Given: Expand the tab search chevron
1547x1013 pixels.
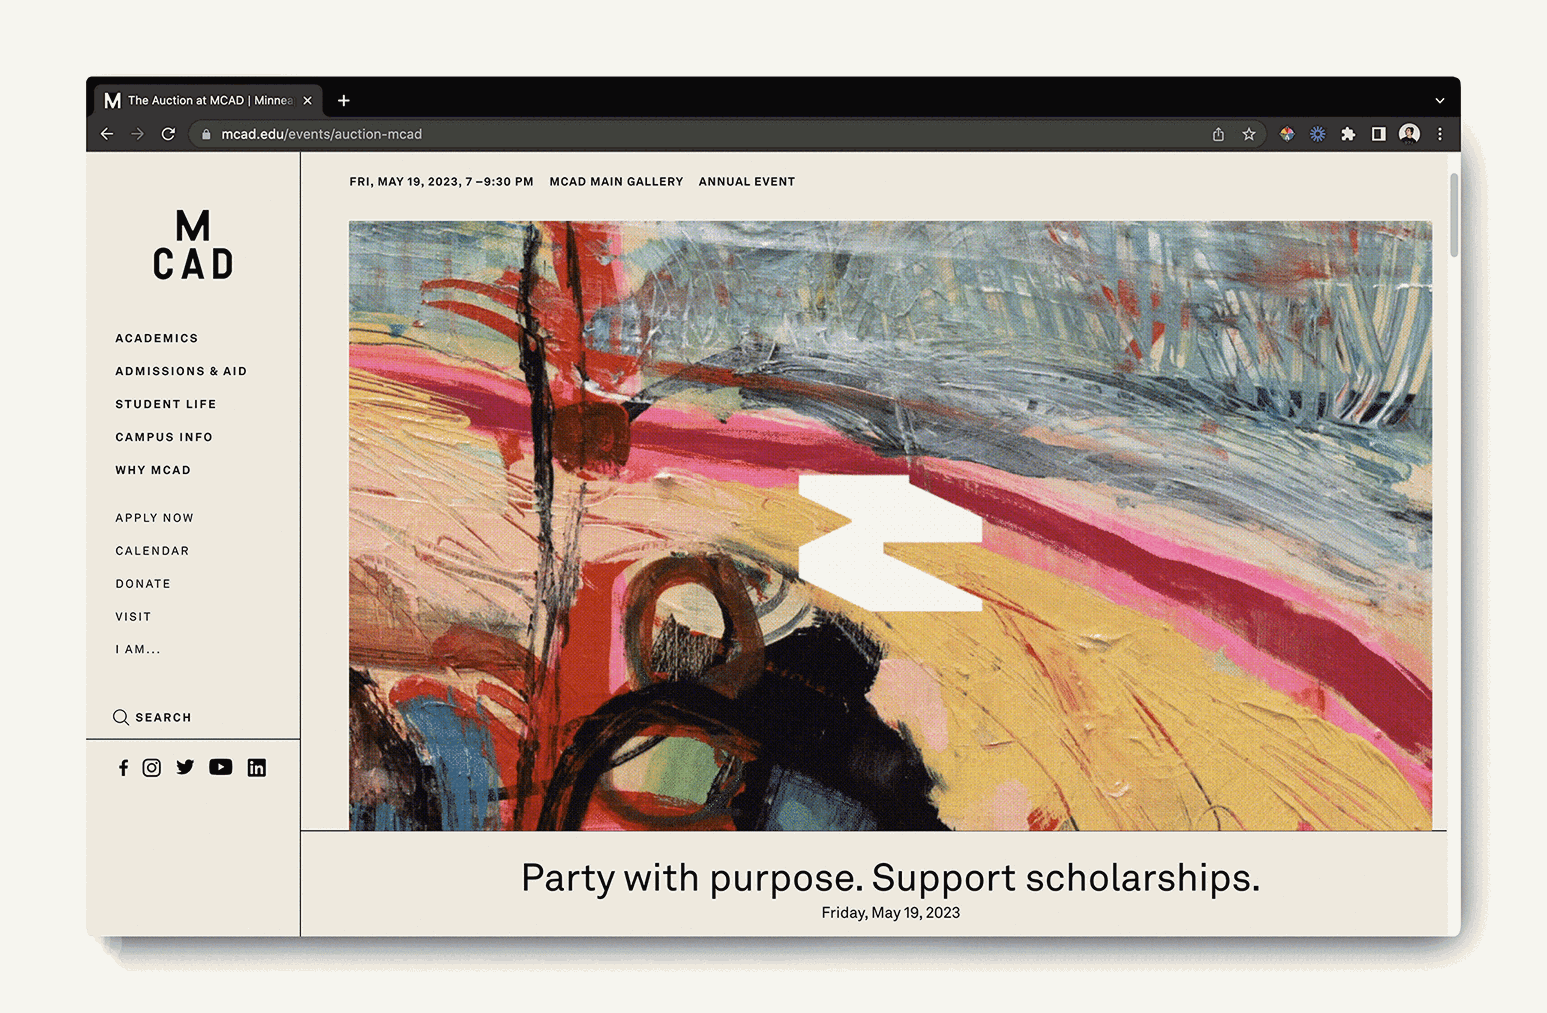Looking at the screenshot, I should (x=1440, y=101).
